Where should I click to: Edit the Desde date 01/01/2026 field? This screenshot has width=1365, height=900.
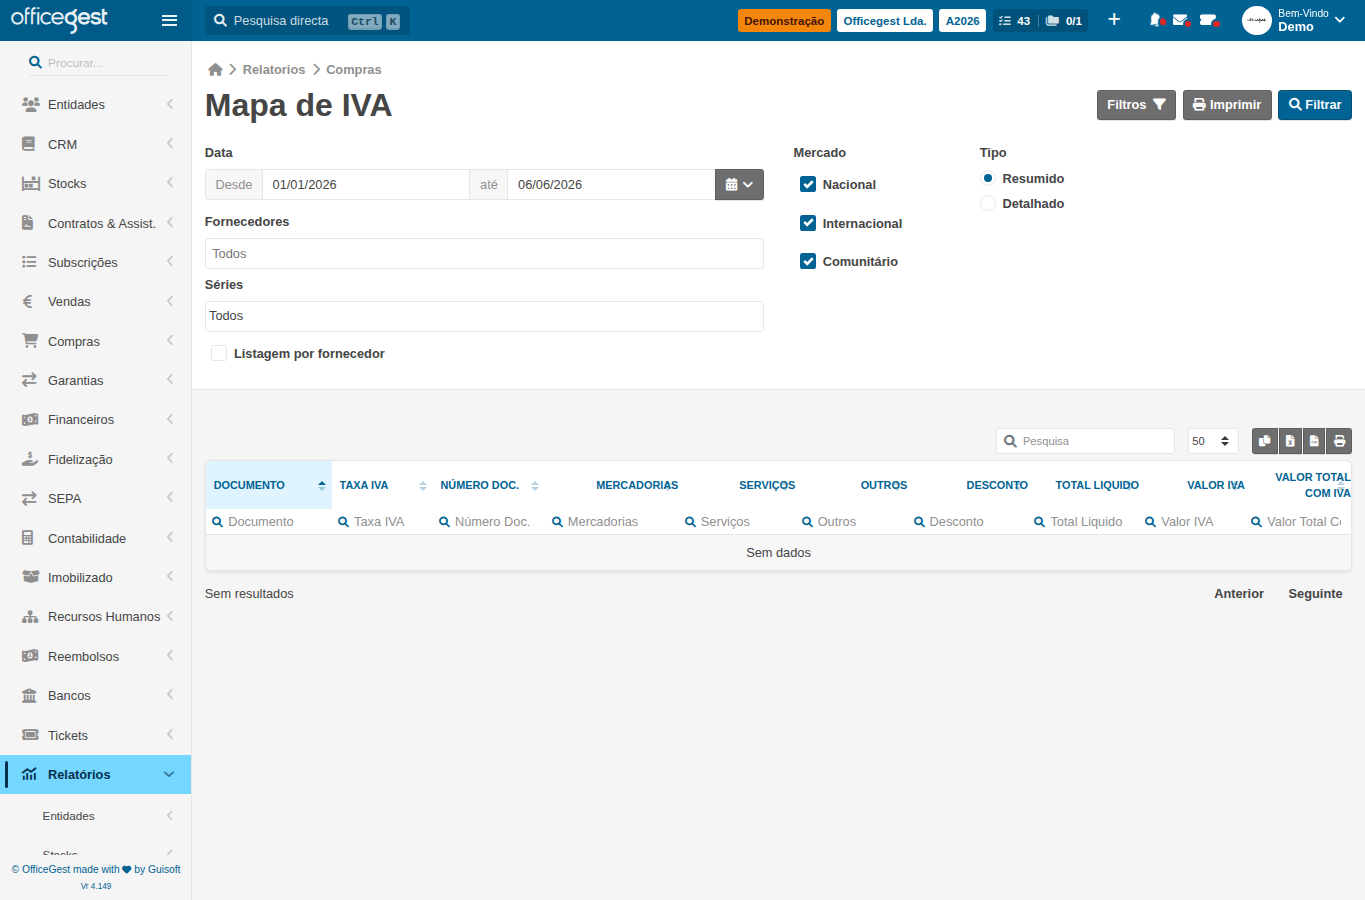tap(366, 184)
